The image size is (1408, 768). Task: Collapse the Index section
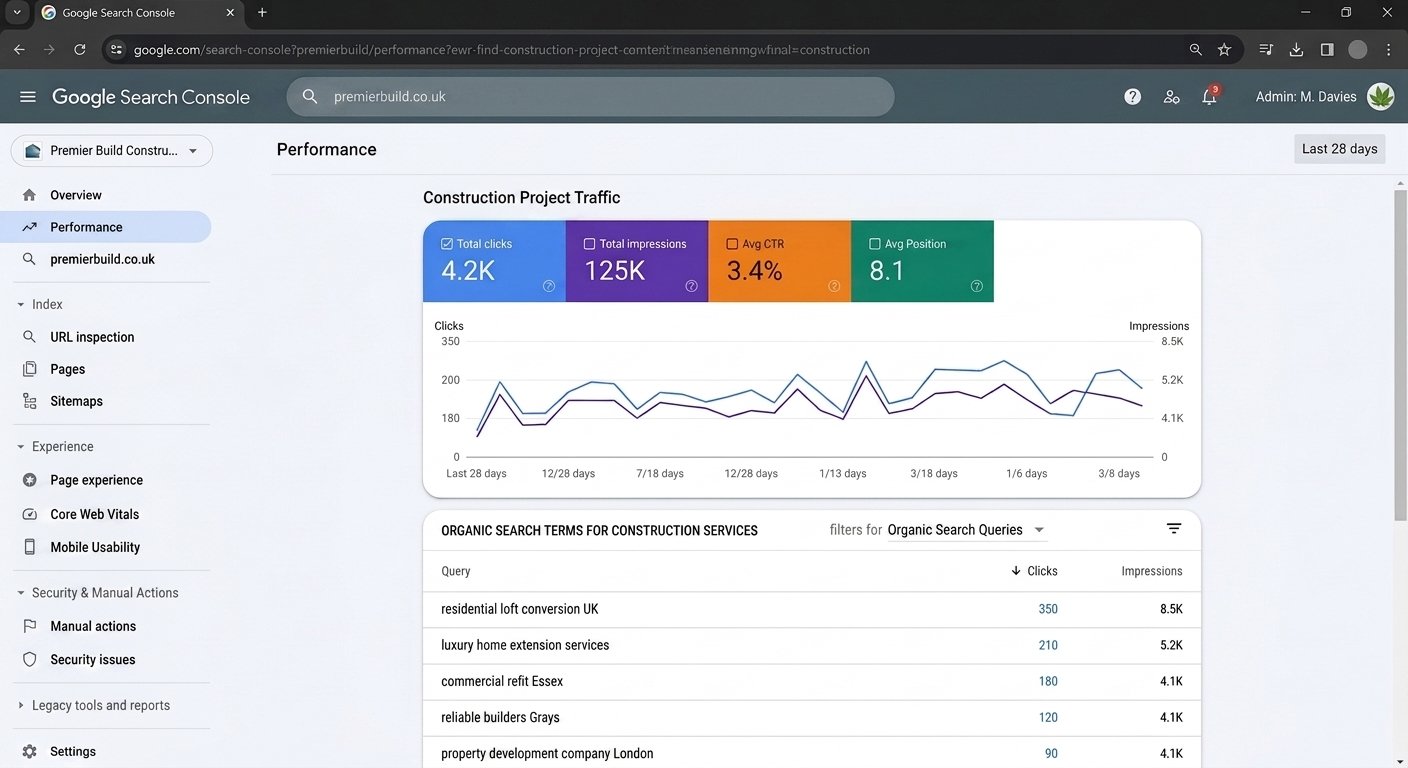coord(21,304)
